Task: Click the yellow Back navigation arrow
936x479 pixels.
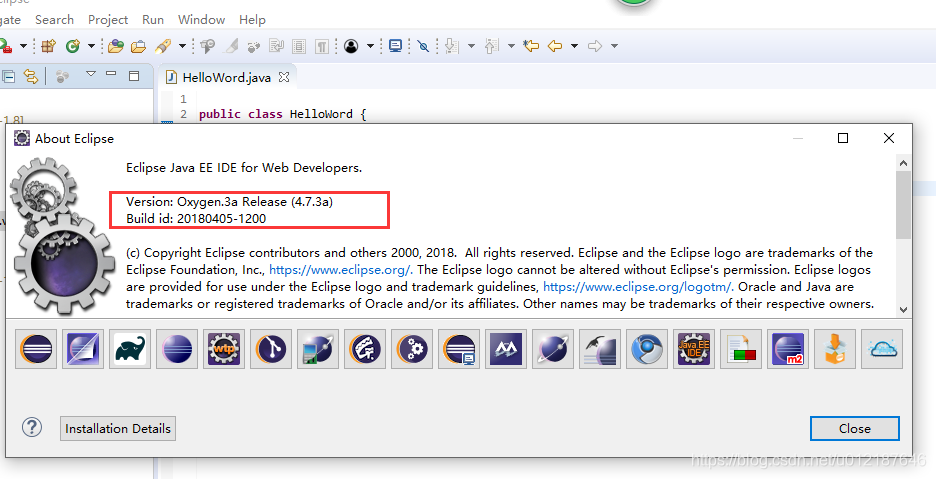Action: pos(555,46)
